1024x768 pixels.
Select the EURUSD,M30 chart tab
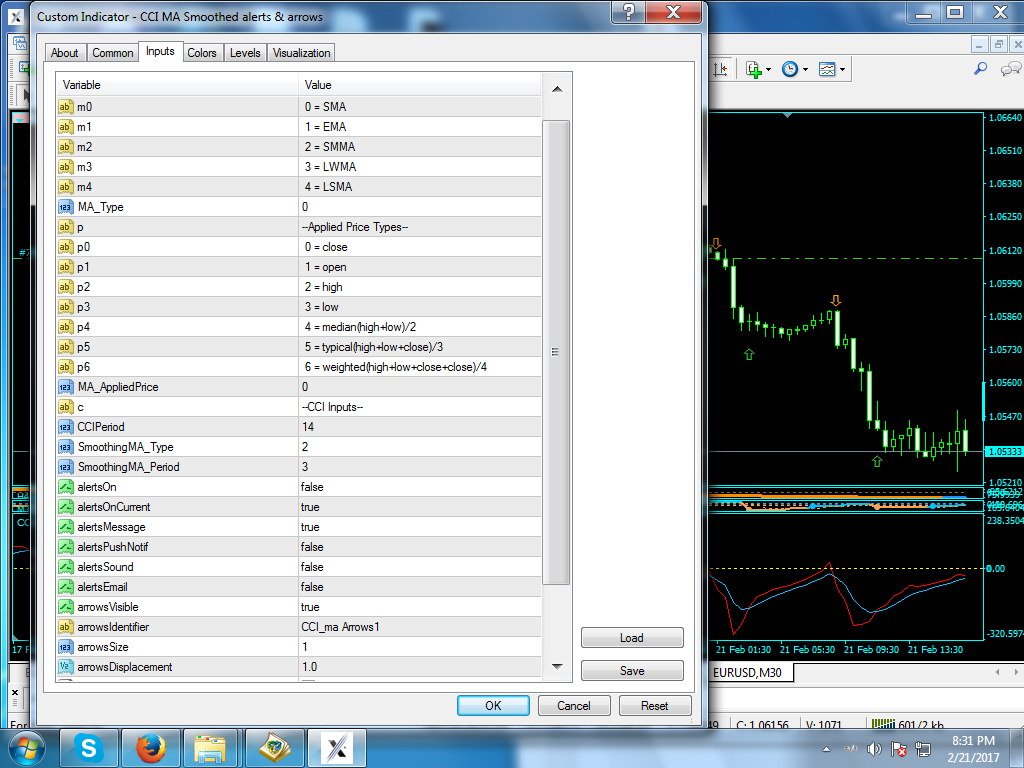click(748, 672)
